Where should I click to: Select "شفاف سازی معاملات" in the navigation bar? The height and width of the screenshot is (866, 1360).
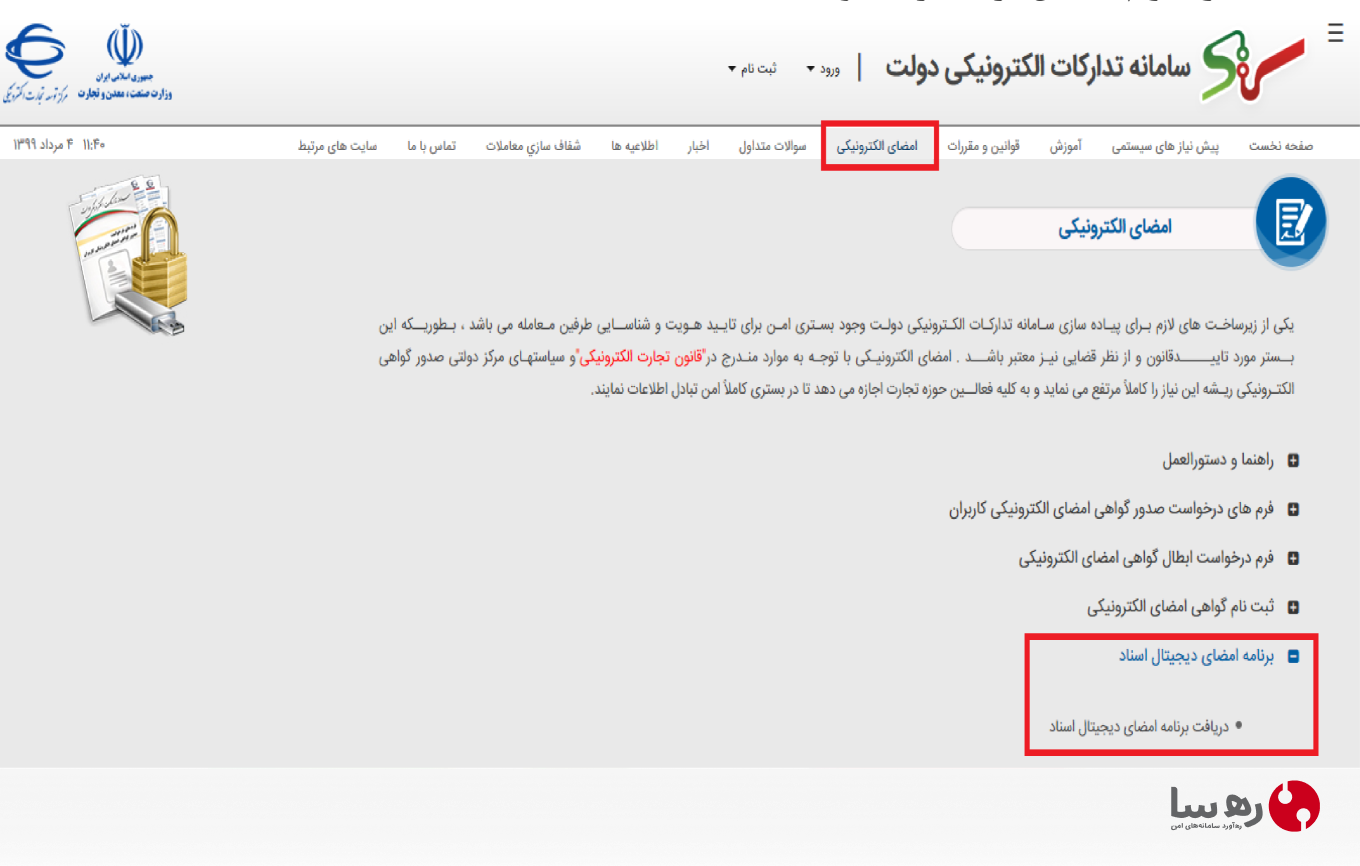point(534,146)
